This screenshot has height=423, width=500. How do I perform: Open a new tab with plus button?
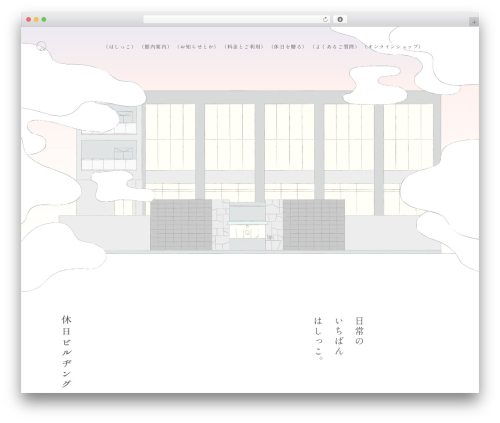[x=474, y=22]
